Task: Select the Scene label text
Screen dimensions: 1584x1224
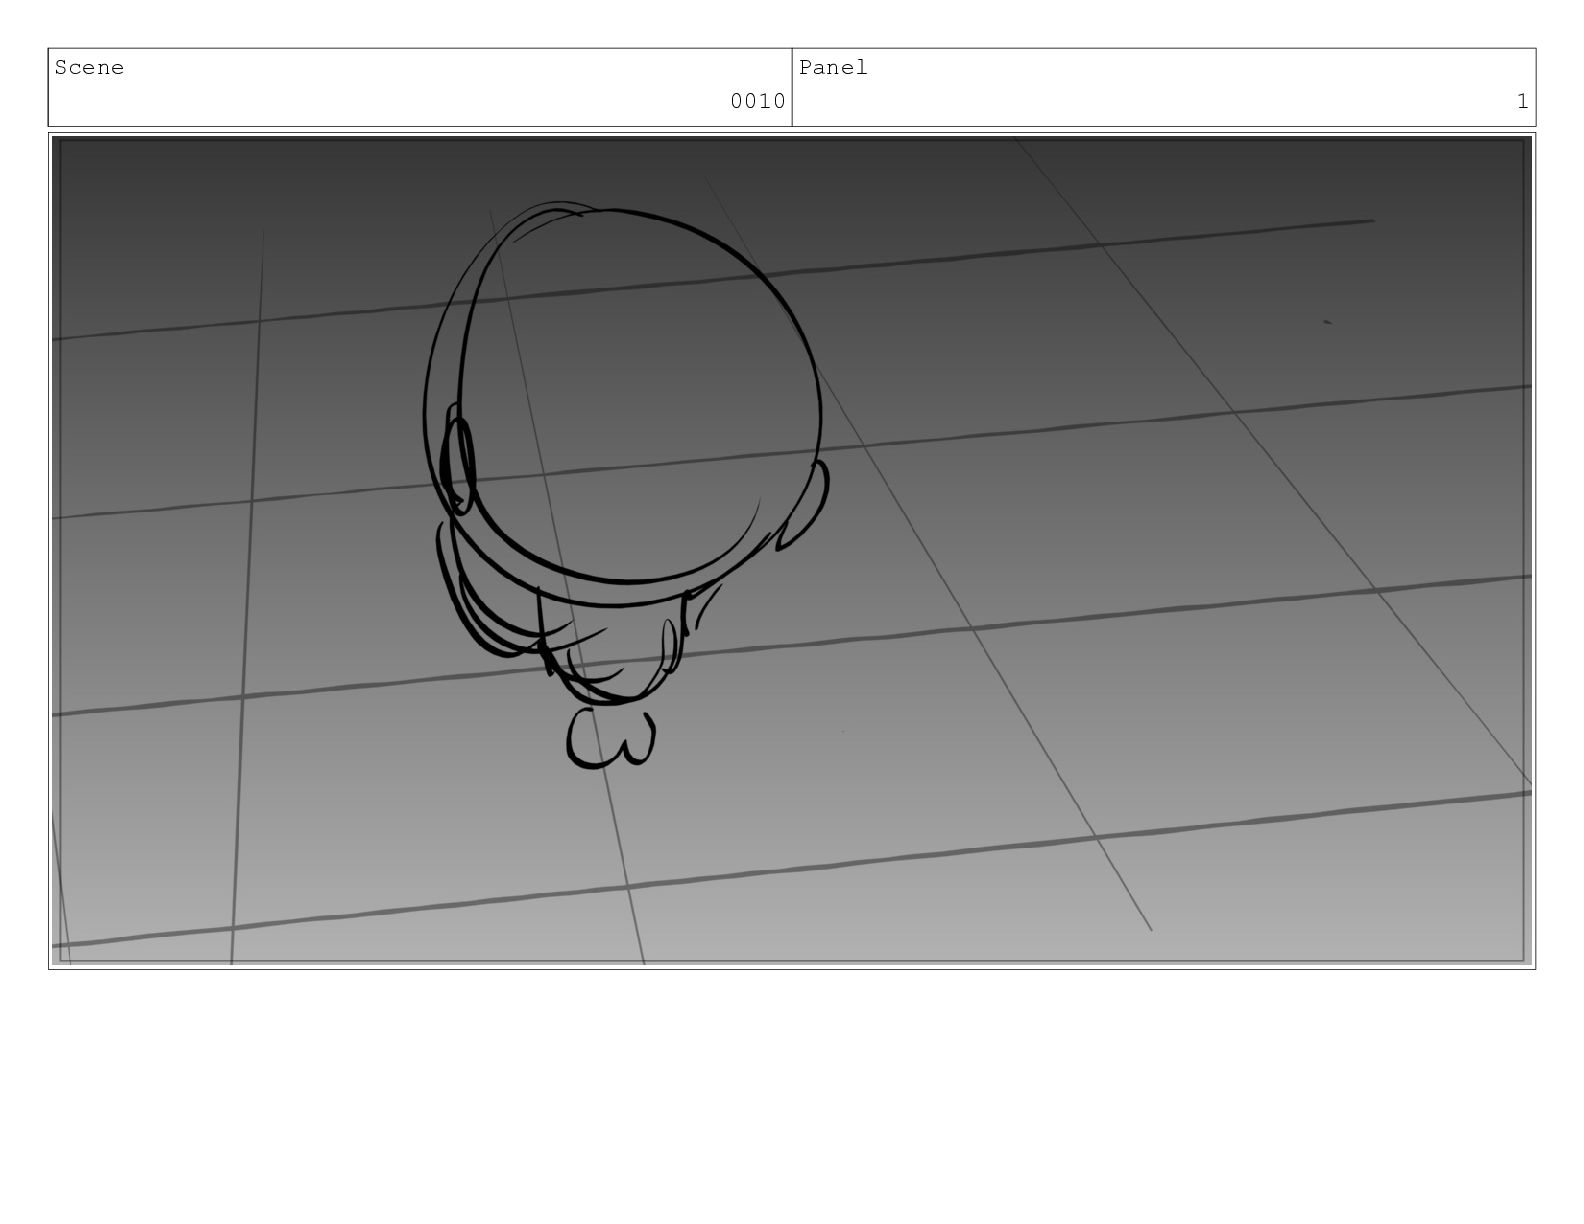Action: 89,68
